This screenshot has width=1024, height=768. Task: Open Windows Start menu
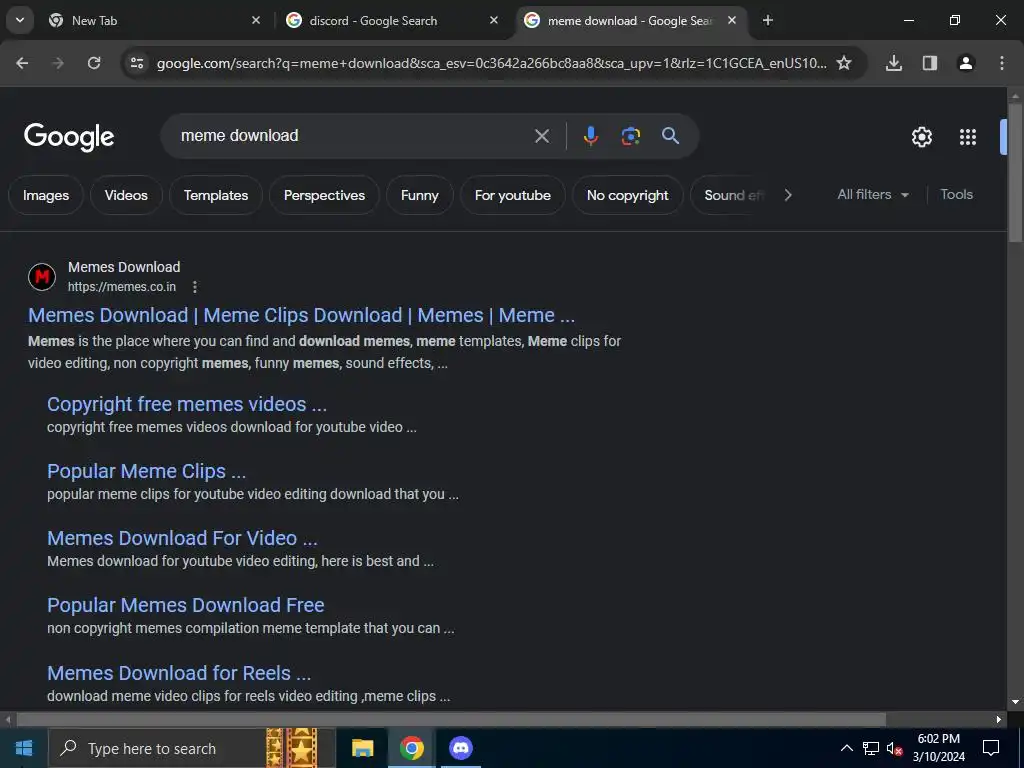click(x=24, y=748)
